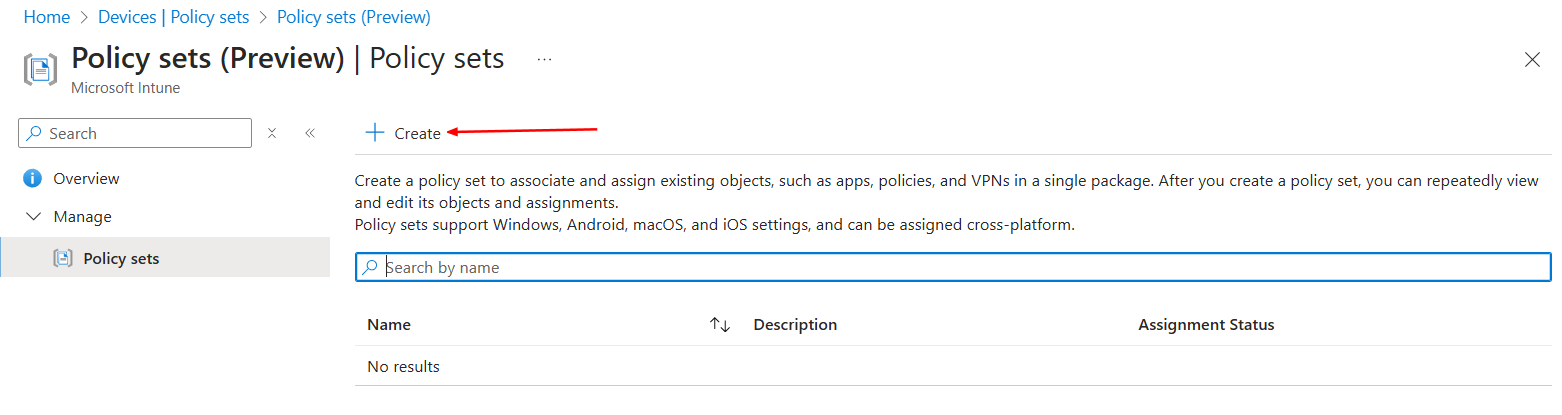The height and width of the screenshot is (415, 1562).
Task: Open the Overview menu item
Action: [86, 179]
